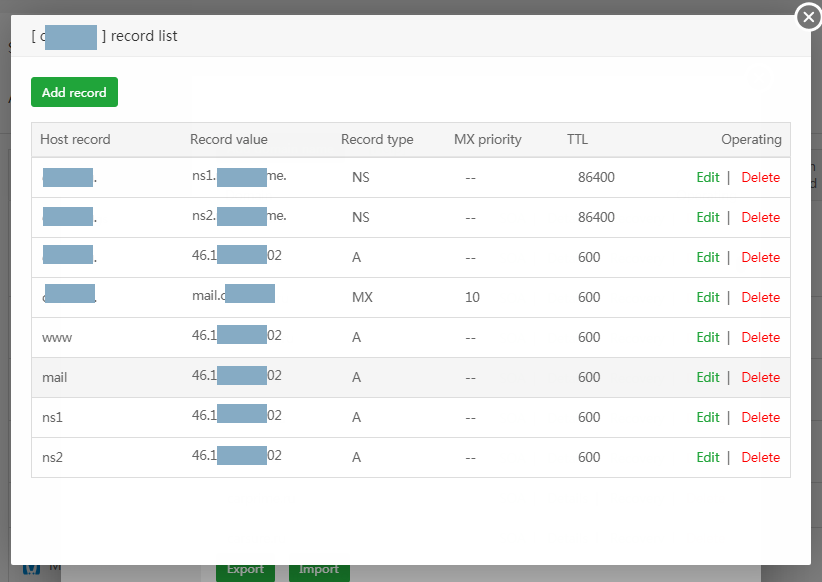Click the Record type column header

click(376, 139)
